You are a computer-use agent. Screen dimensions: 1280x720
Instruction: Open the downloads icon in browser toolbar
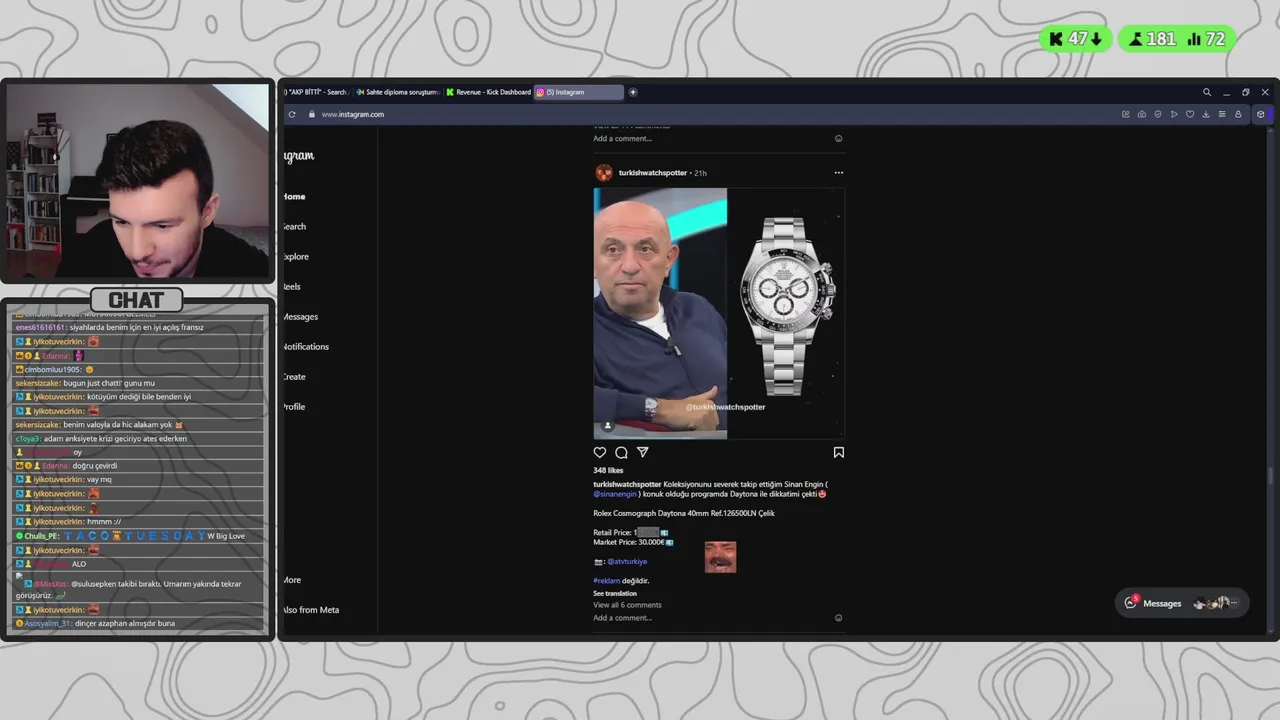(1206, 114)
